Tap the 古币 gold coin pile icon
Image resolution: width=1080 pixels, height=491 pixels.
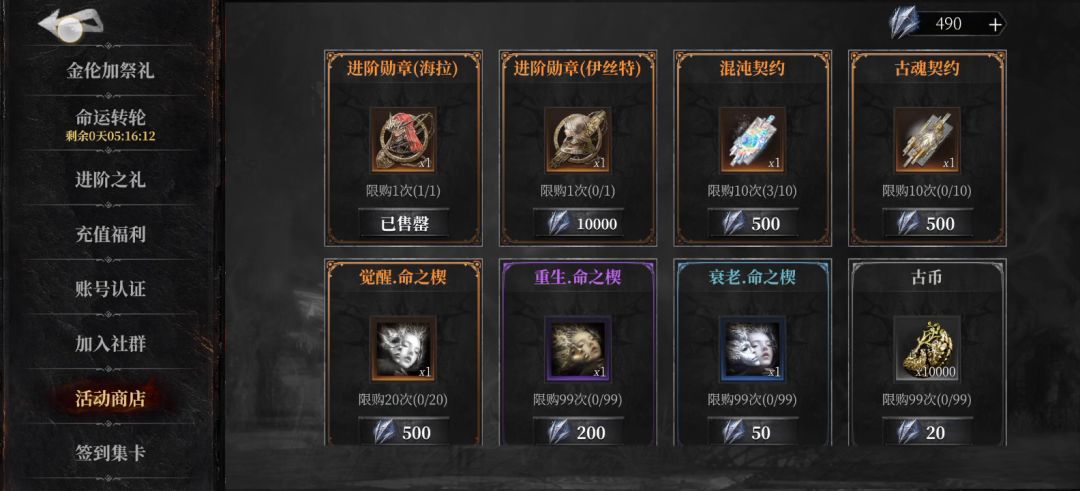(x=927, y=348)
